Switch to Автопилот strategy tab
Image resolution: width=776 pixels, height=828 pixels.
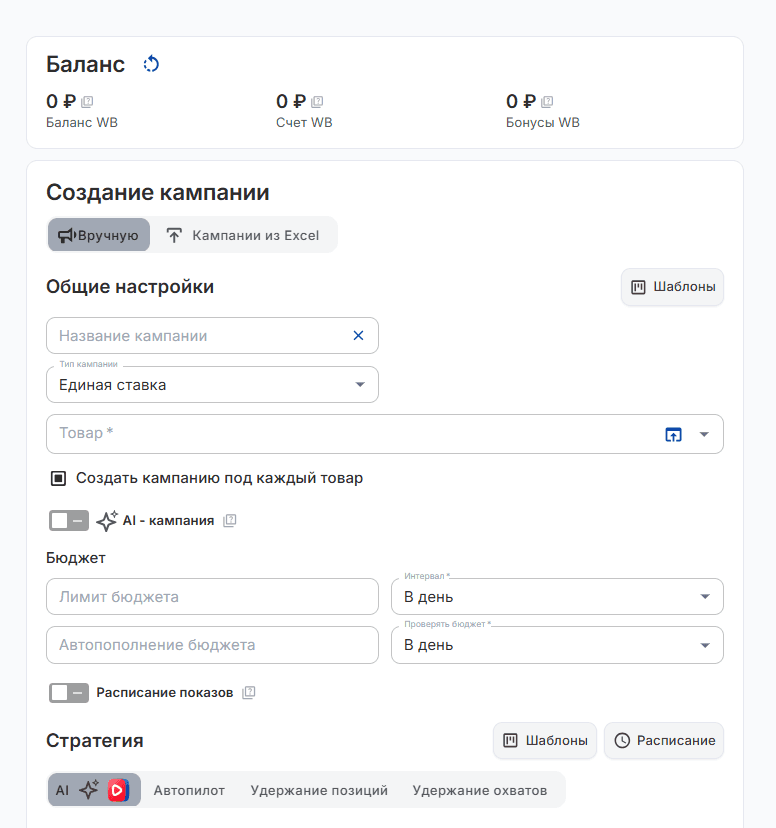[189, 791]
